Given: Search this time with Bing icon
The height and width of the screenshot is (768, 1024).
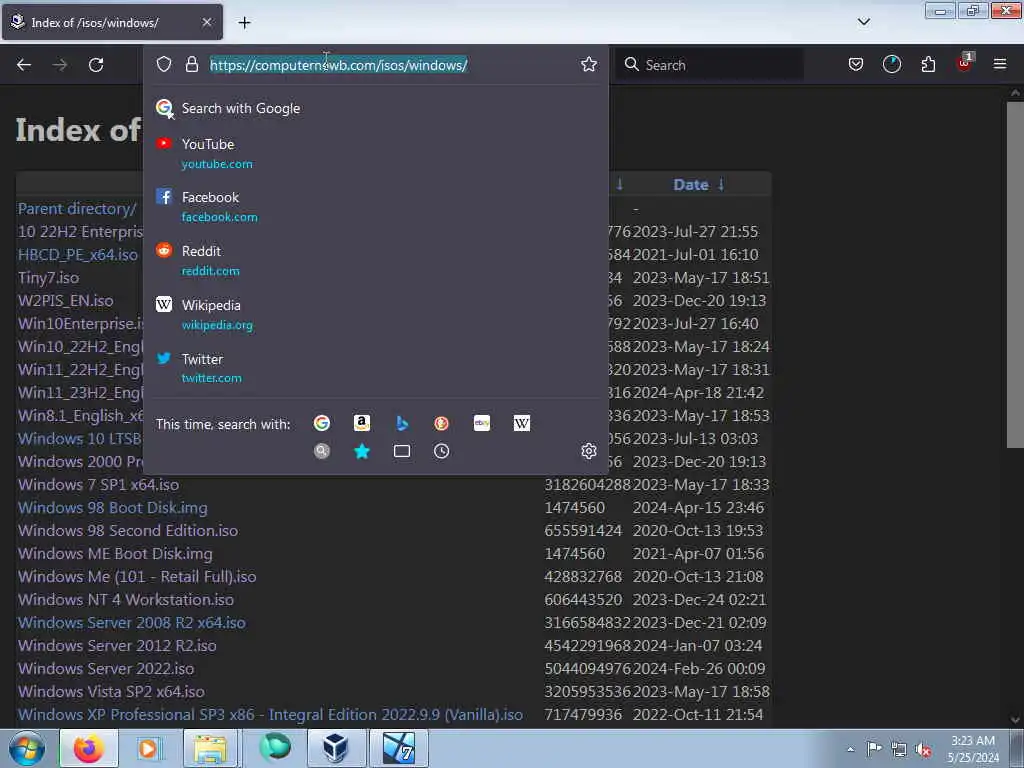Looking at the screenshot, I should pos(402,423).
